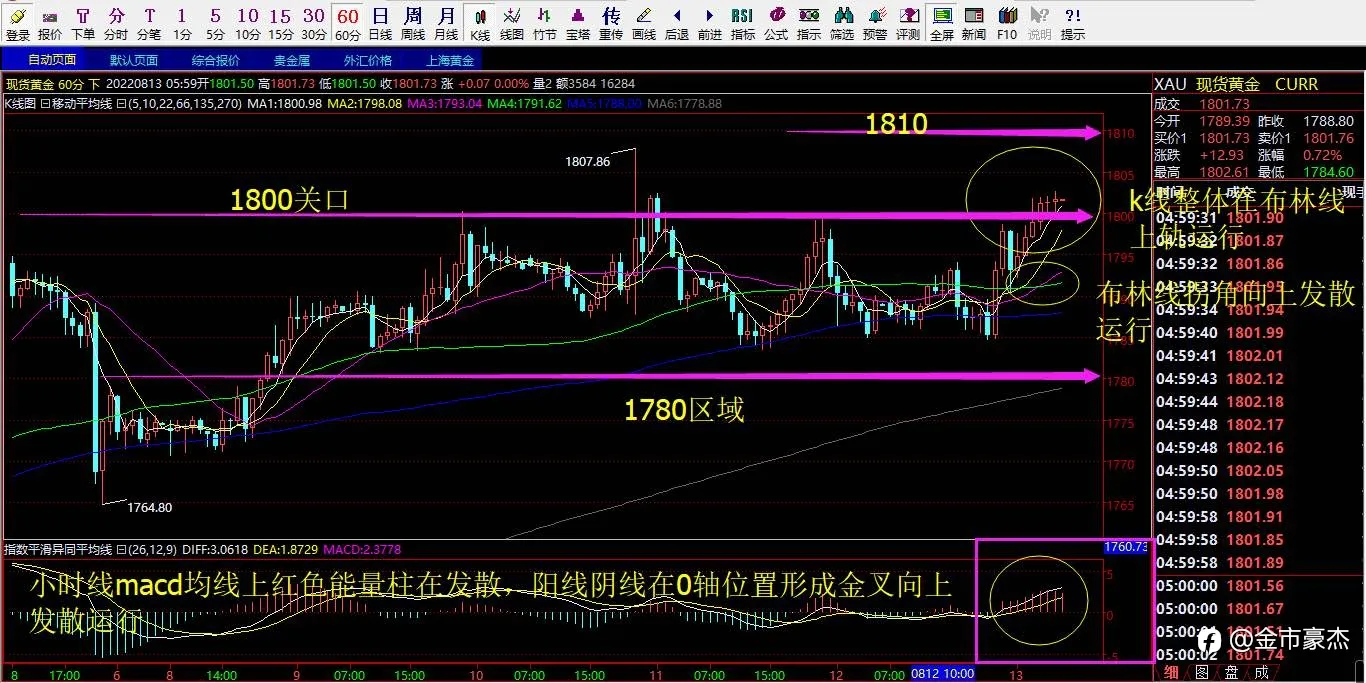Switch to 周线 weekly chart
Image resolution: width=1366 pixels, height=683 pixels.
coord(414,22)
